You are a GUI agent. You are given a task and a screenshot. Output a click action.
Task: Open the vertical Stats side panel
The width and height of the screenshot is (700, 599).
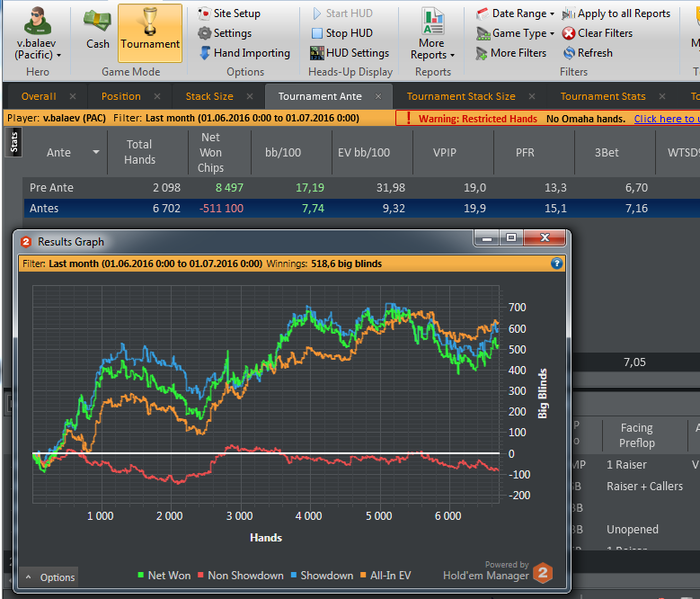[x=14, y=142]
